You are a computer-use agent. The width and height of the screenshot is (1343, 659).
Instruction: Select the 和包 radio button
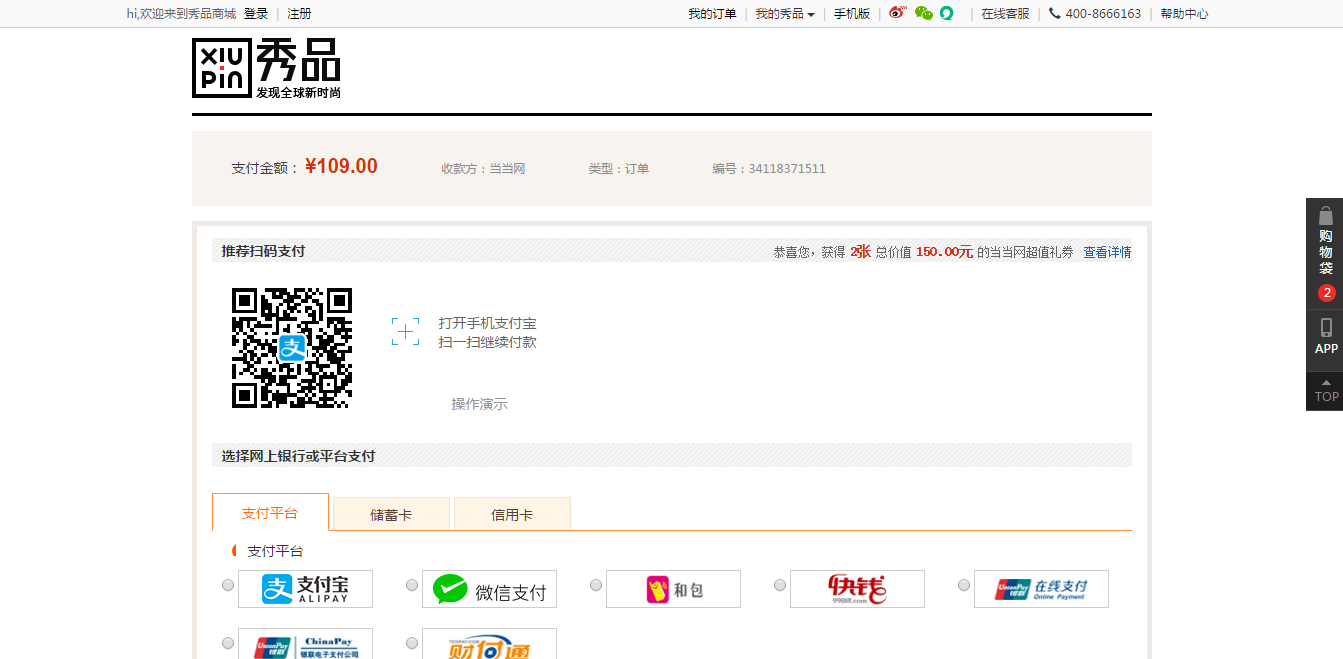click(x=596, y=585)
